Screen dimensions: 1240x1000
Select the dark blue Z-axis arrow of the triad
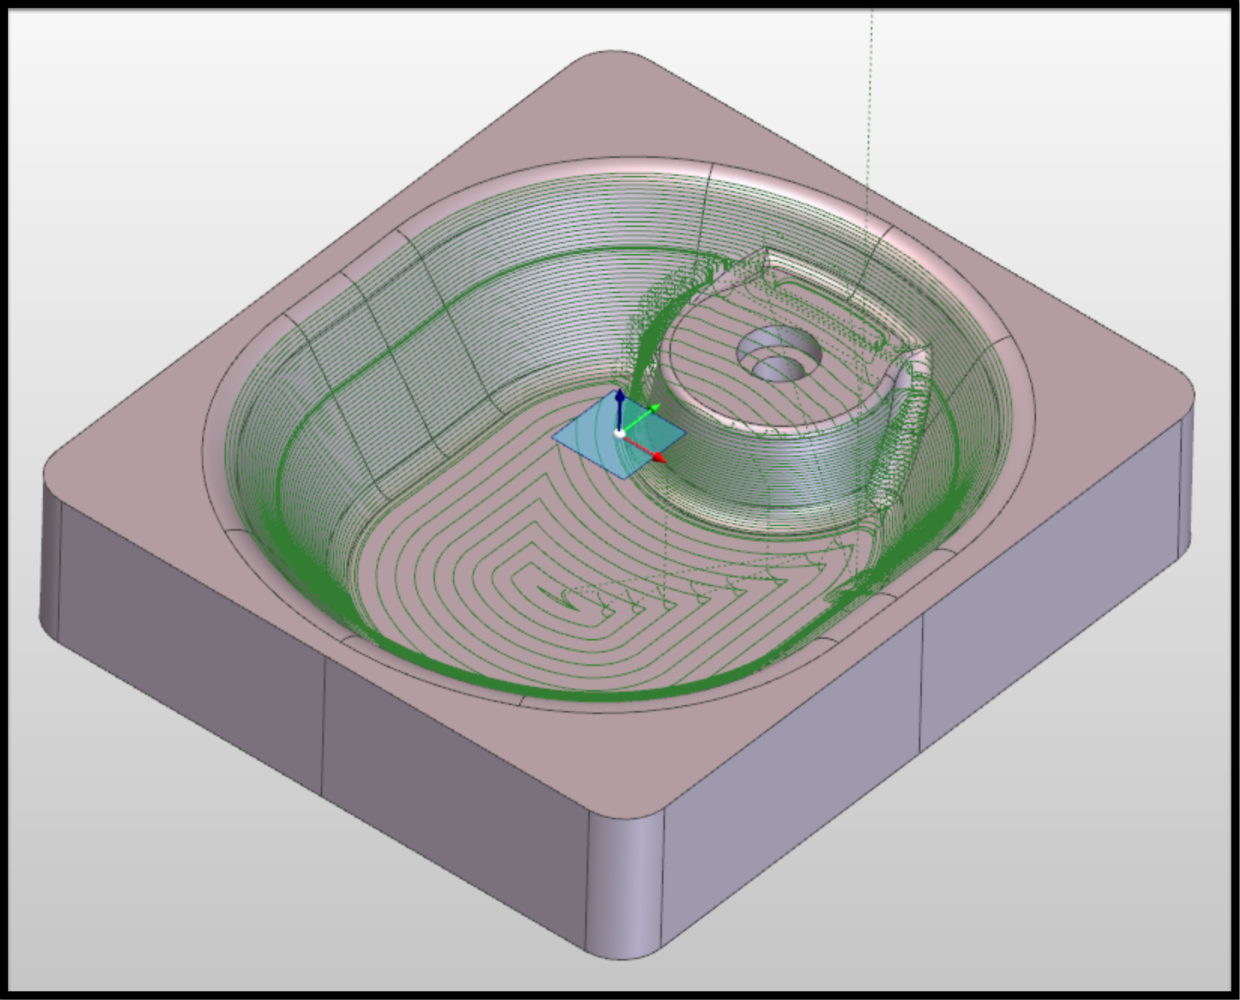click(x=620, y=410)
